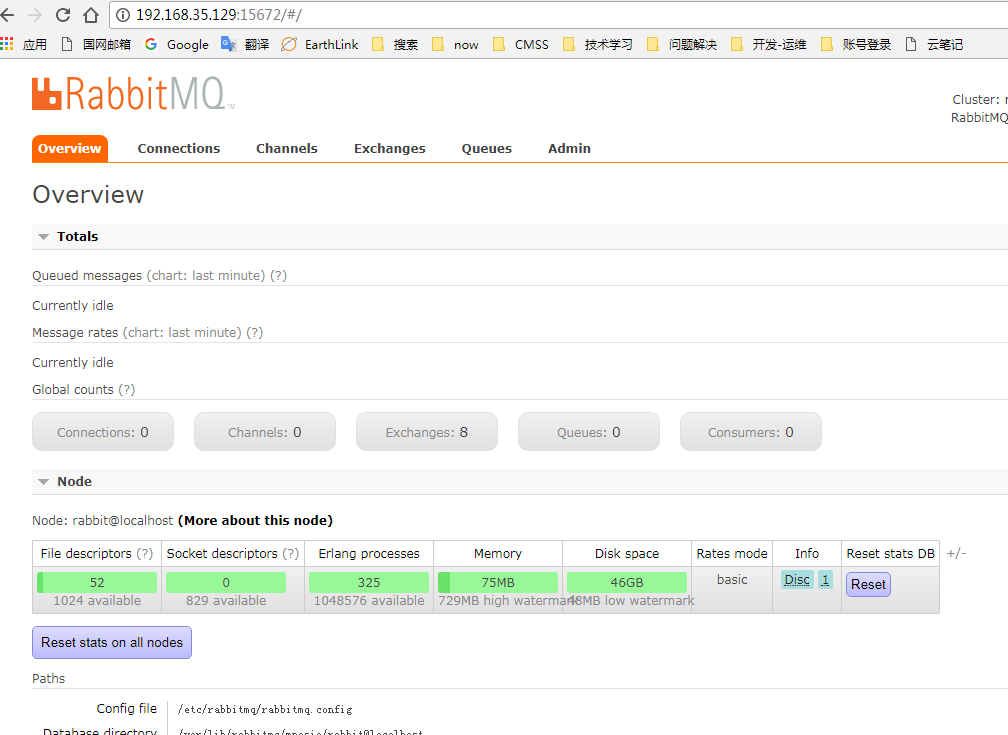The image size is (1008, 735).
Task: Open the Google bookmark
Action: [177, 44]
